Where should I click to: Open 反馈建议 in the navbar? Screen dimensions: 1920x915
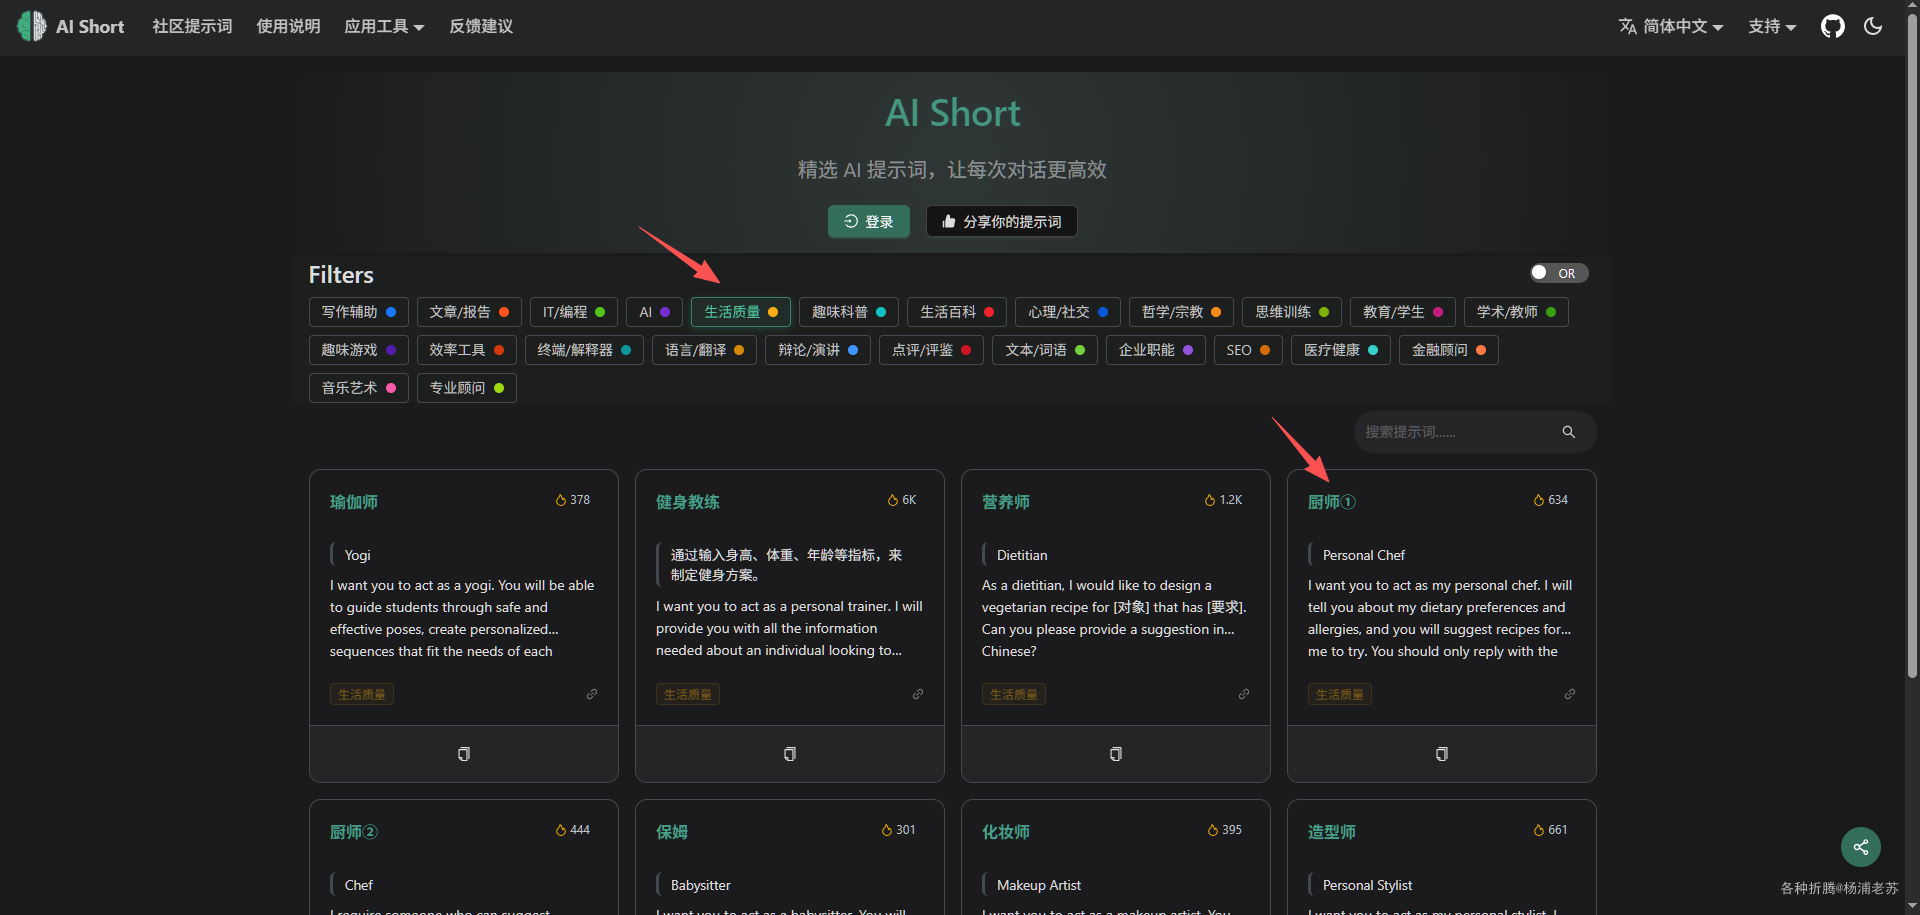coord(481,26)
